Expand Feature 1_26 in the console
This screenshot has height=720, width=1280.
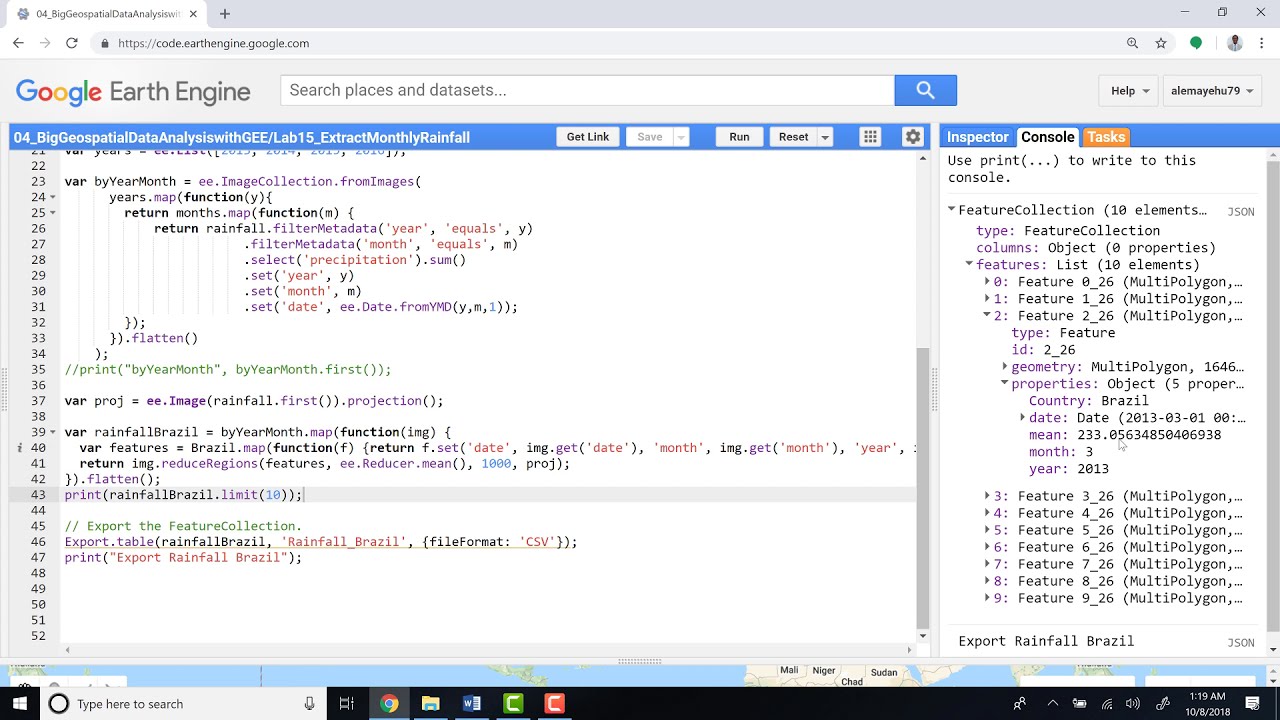pyautogui.click(x=987, y=299)
